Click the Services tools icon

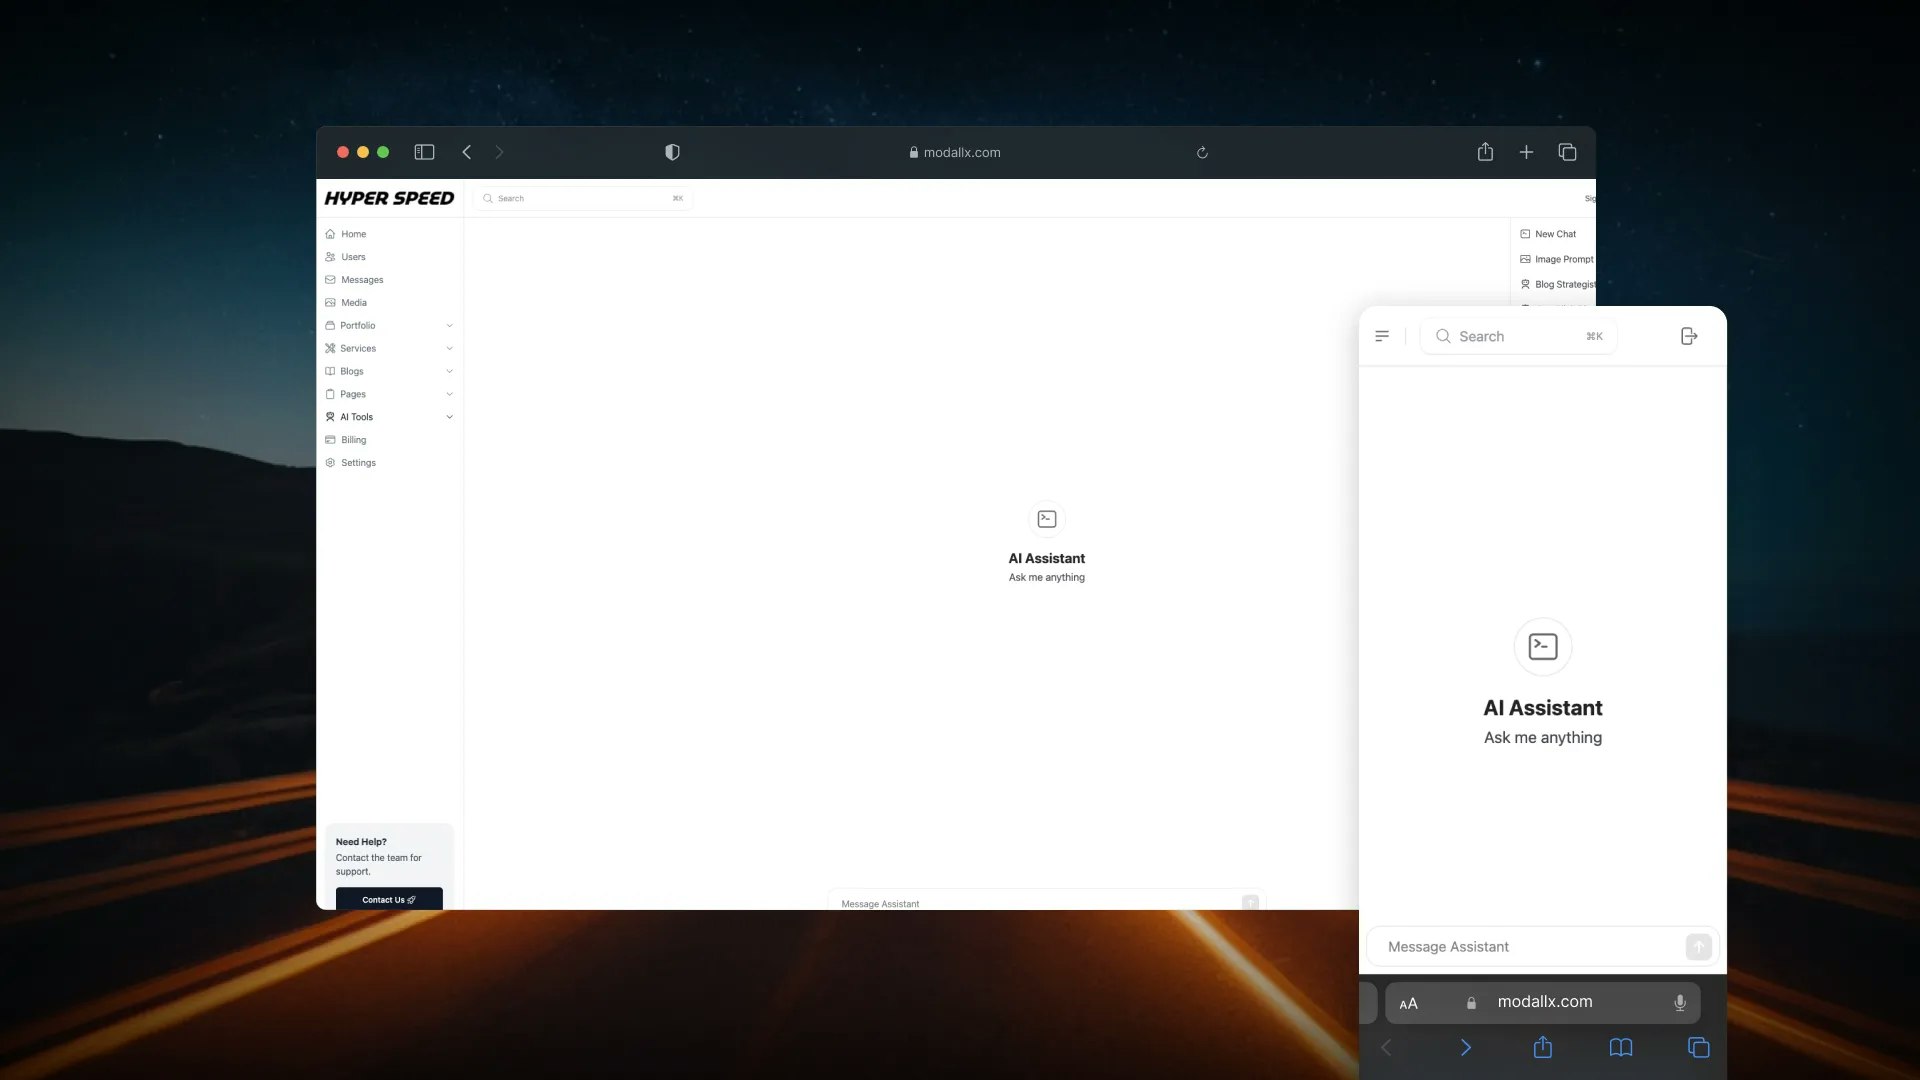coord(330,349)
